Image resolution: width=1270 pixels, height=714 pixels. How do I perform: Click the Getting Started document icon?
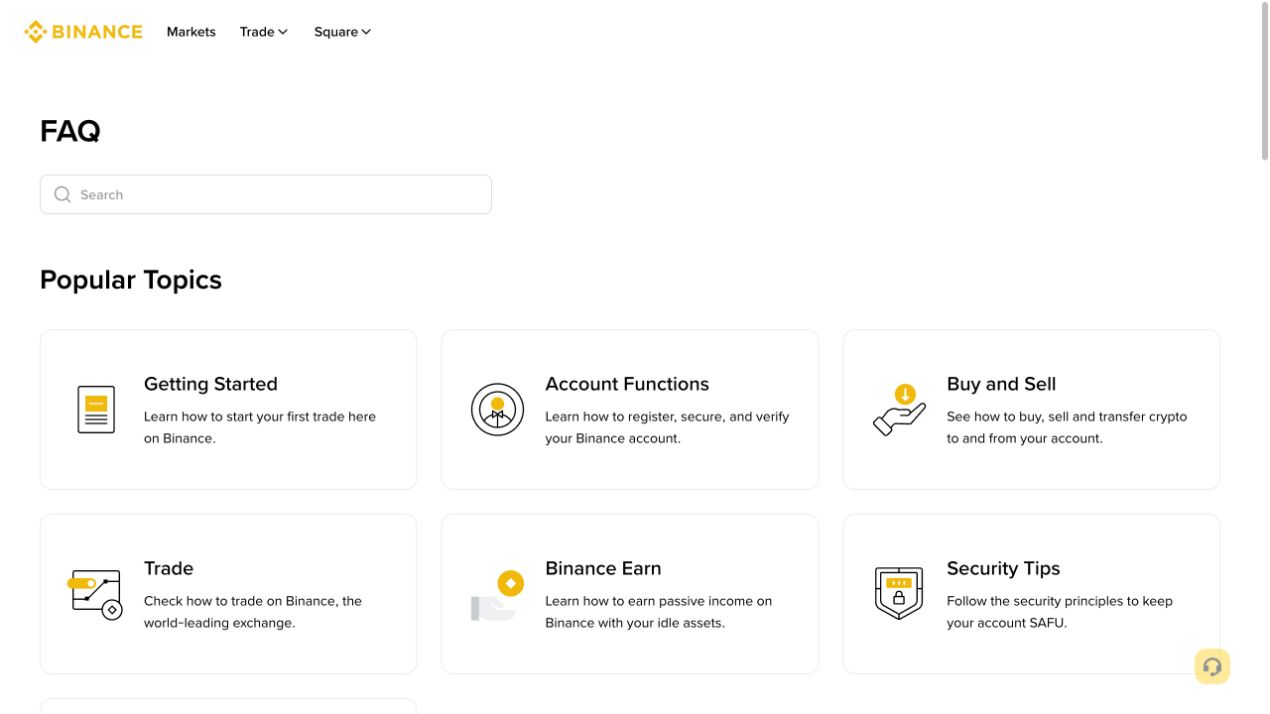(x=96, y=410)
